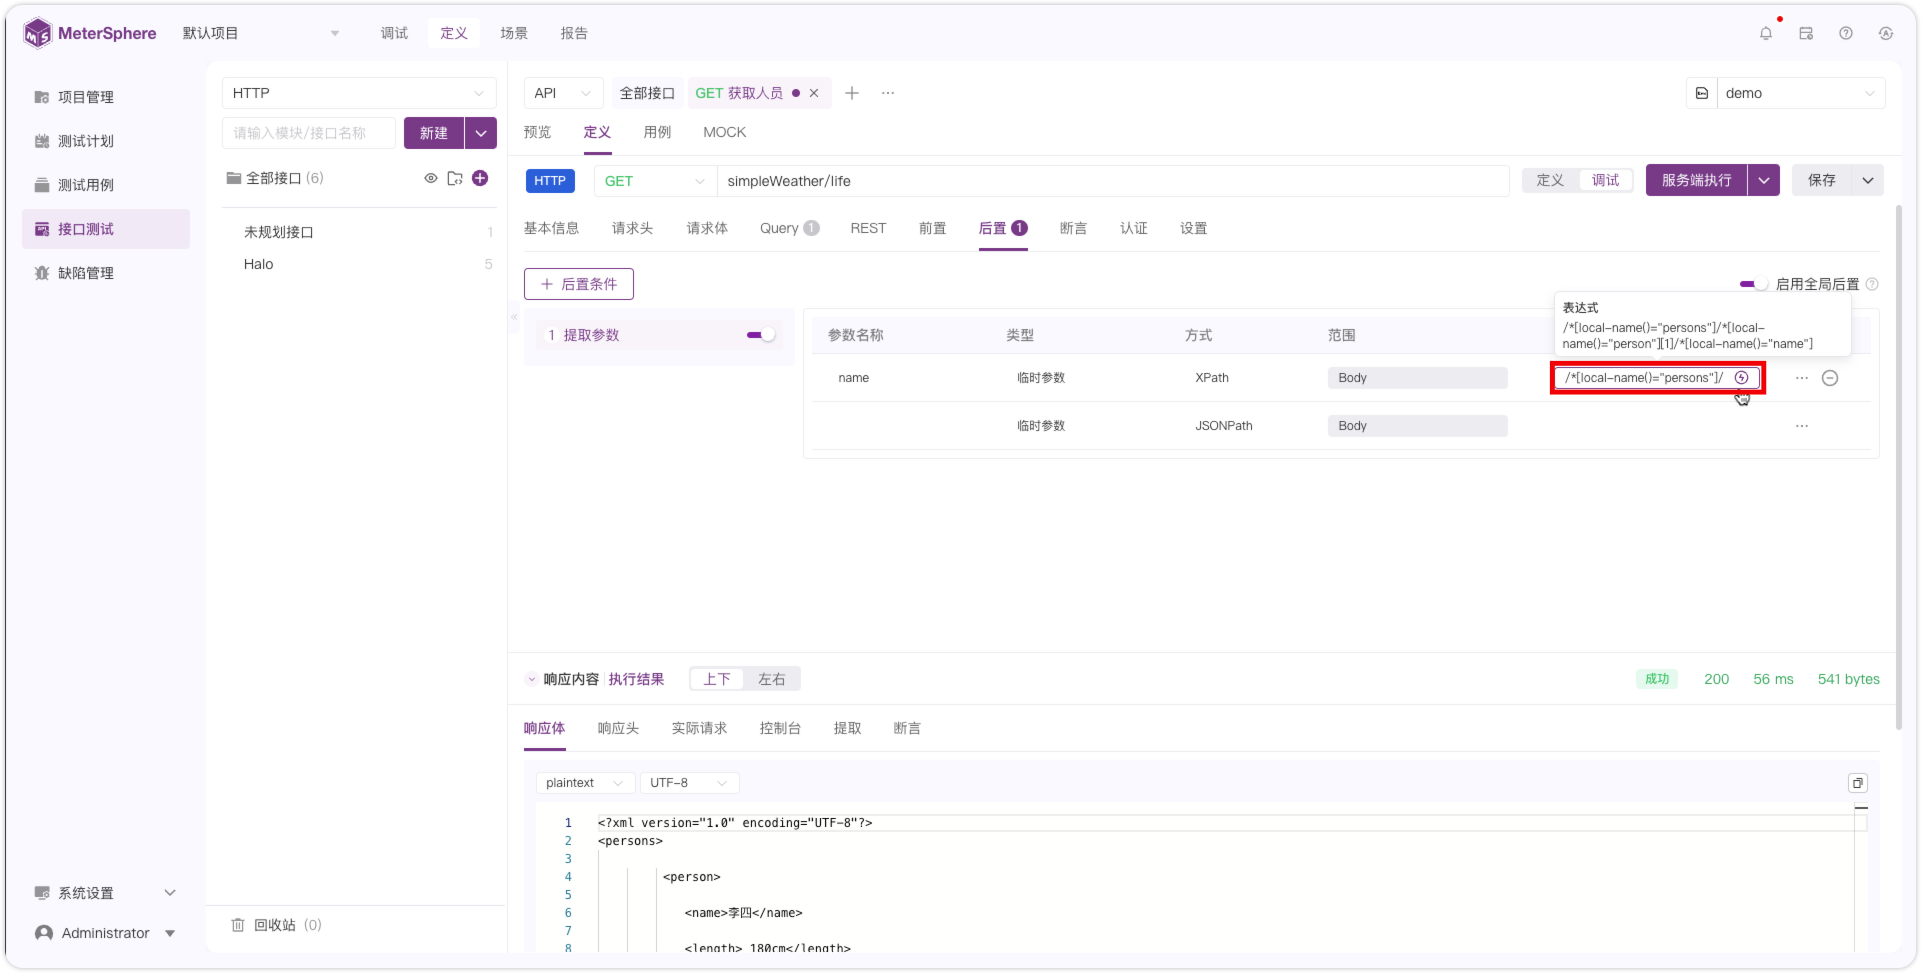Click the 保存 button

tap(1822, 180)
